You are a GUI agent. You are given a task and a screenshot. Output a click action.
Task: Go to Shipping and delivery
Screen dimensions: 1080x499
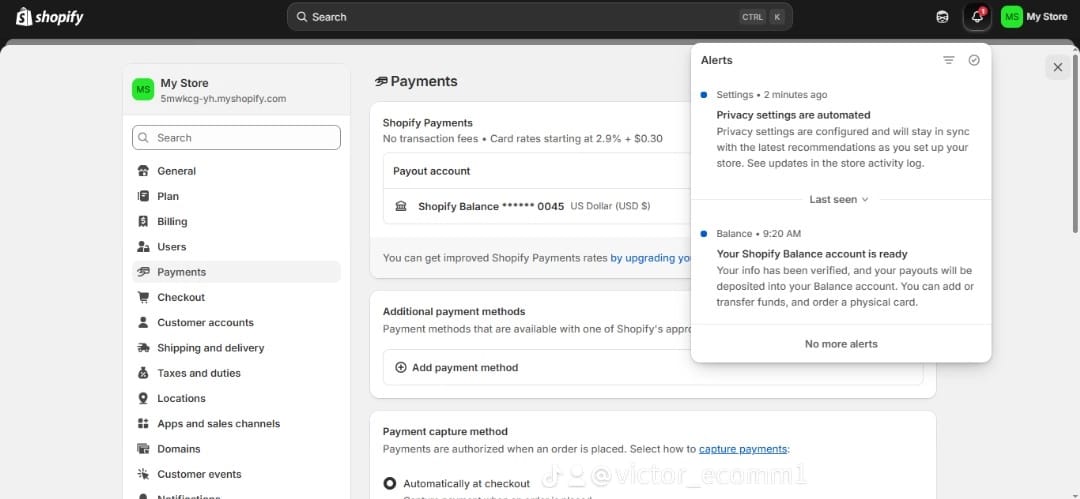pos(236,347)
